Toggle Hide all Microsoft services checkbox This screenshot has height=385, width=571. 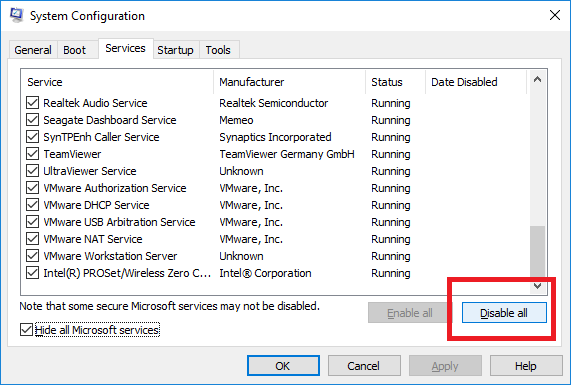click(26, 330)
